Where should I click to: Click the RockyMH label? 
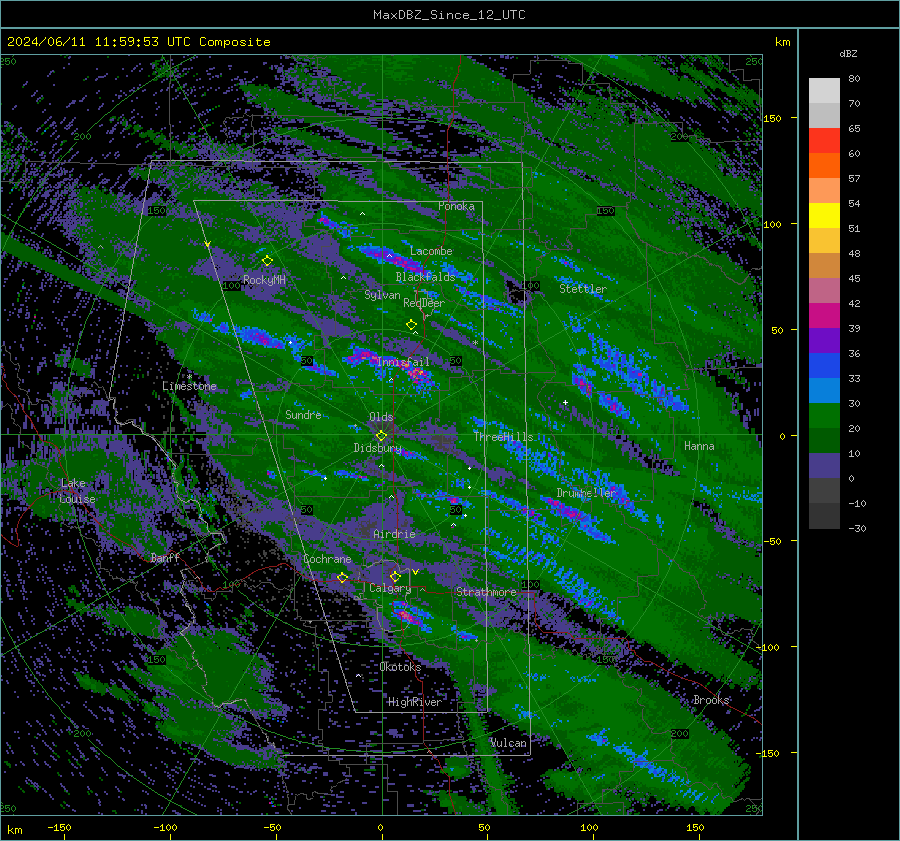click(264, 280)
